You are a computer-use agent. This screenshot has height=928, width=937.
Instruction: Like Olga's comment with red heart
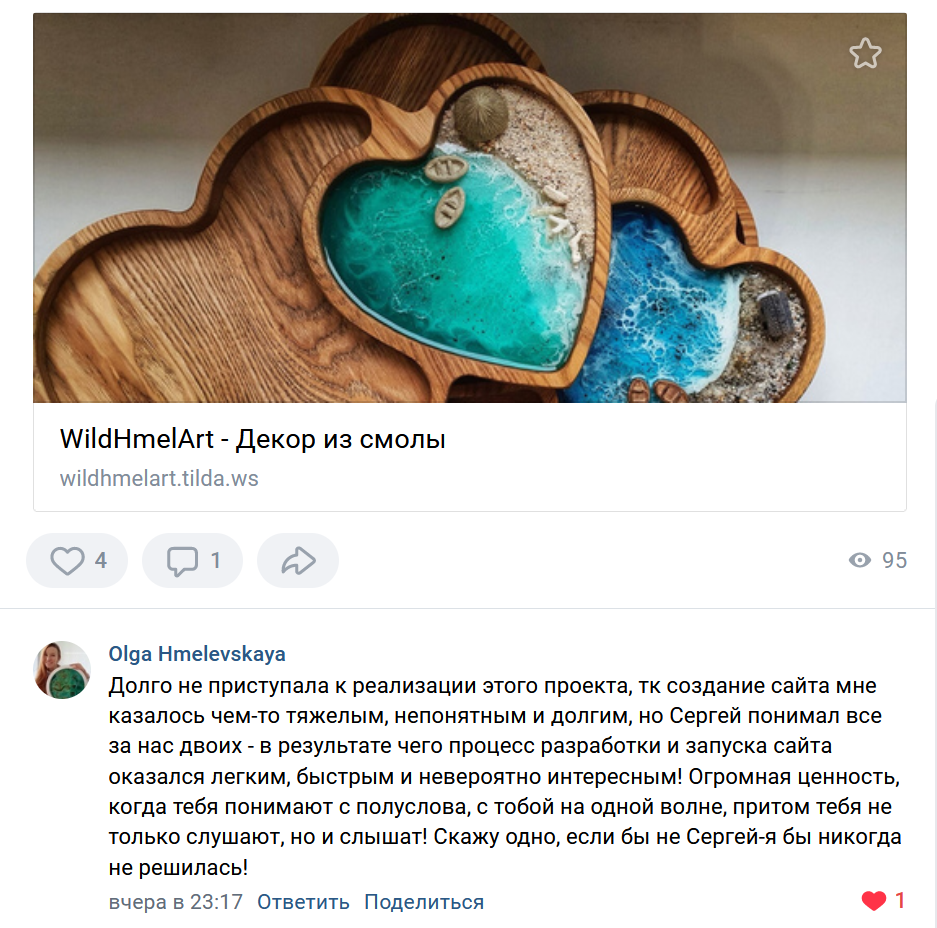tap(874, 901)
